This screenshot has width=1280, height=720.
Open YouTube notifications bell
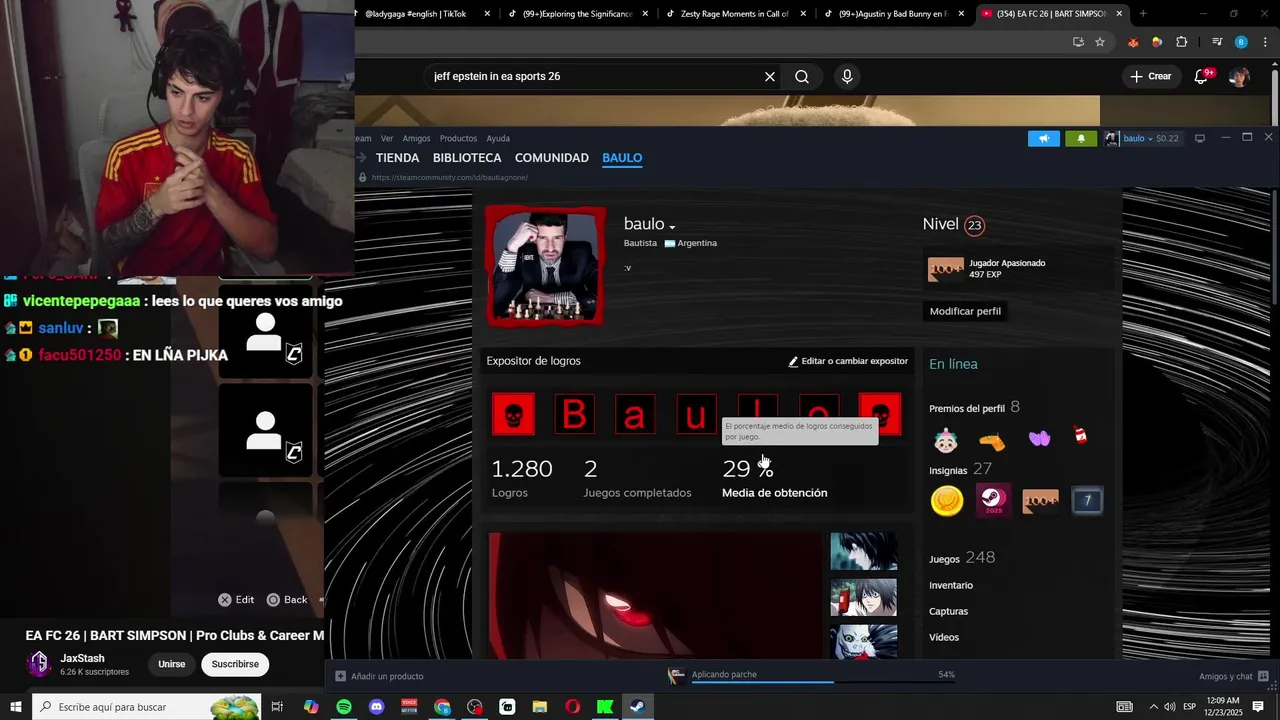(1202, 76)
